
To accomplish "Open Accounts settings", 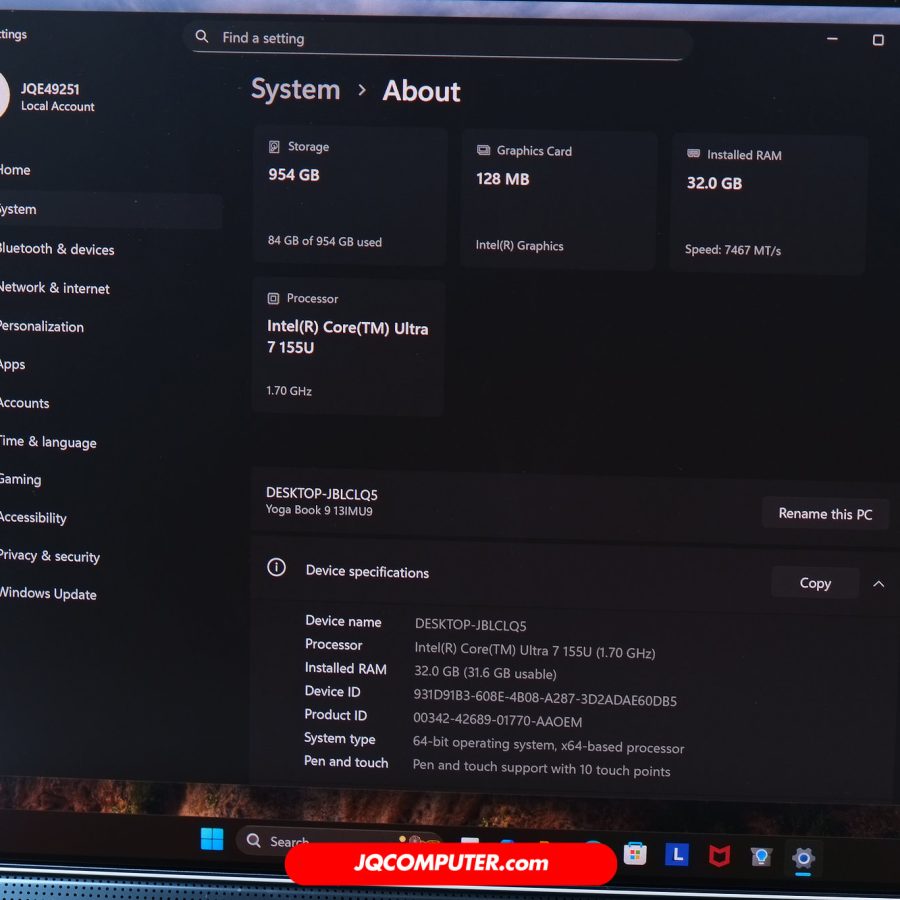I will click(x=25, y=403).
